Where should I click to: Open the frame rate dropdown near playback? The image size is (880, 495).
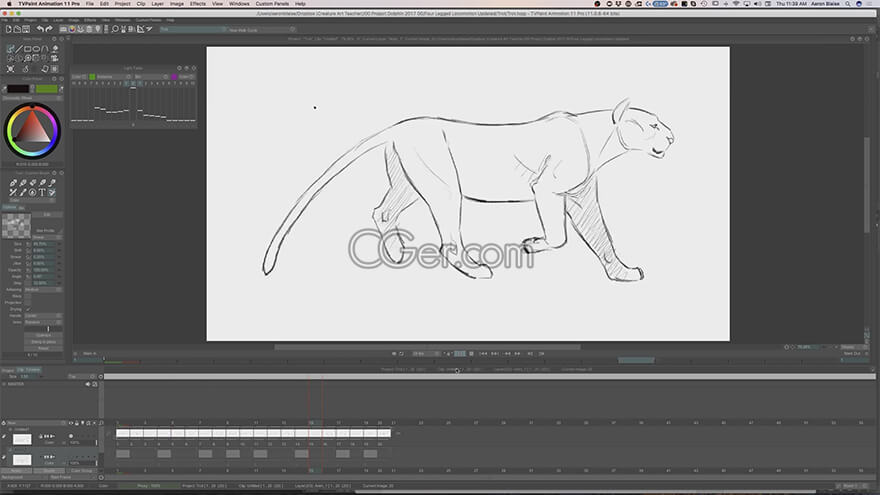tap(426, 354)
